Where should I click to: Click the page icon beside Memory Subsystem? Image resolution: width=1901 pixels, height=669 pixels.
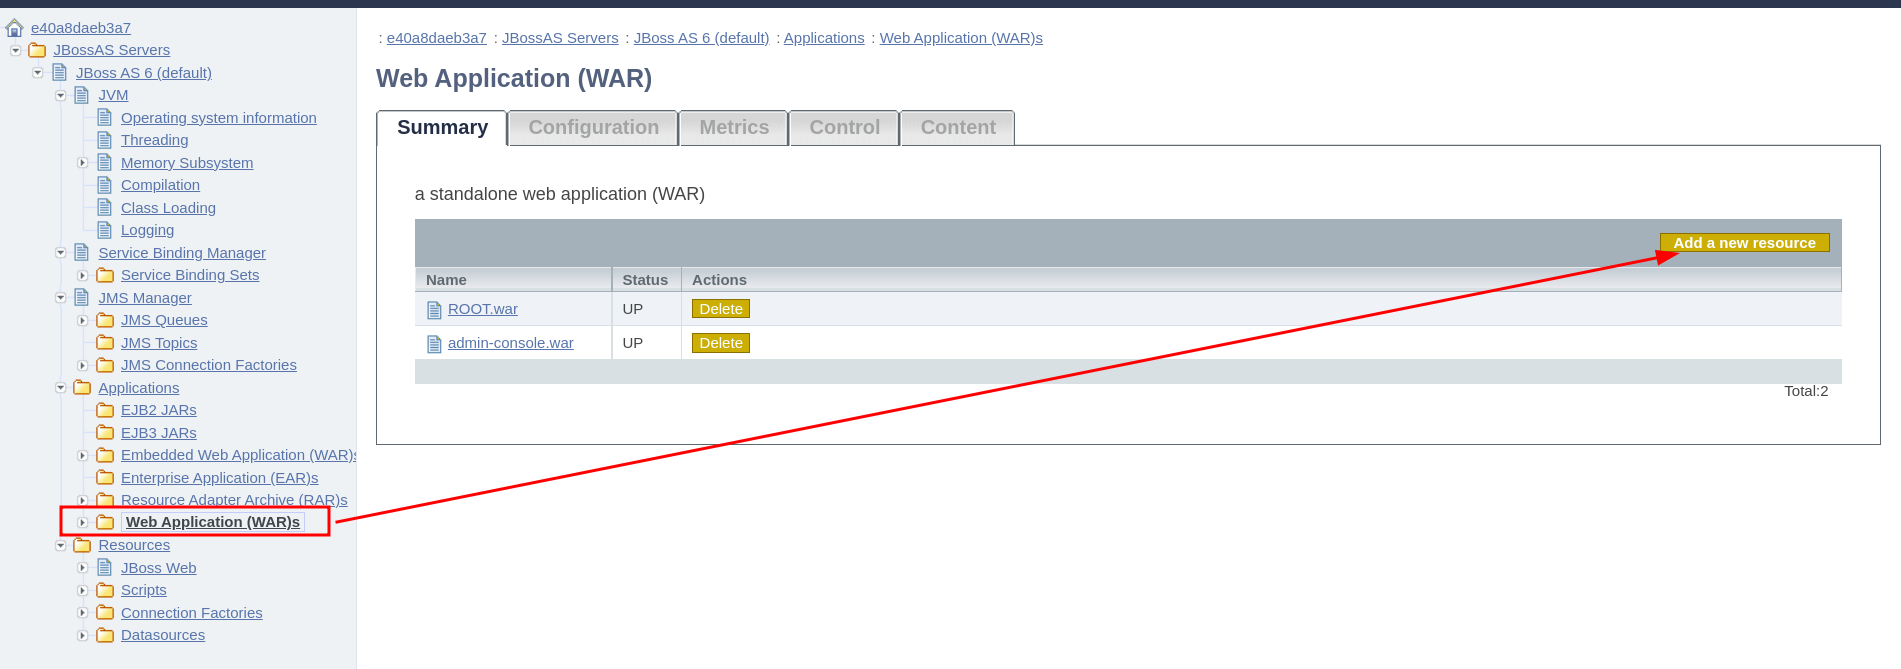click(x=104, y=163)
